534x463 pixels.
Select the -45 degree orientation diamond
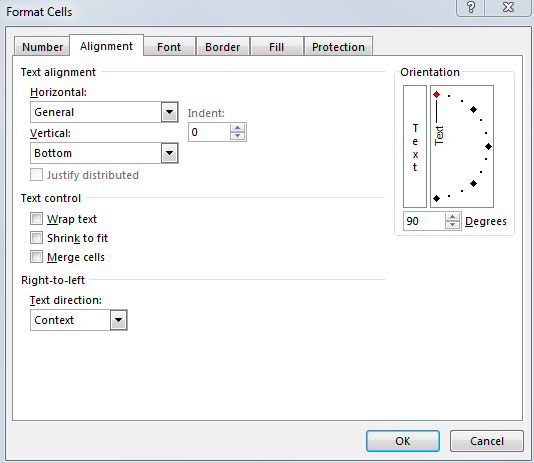(x=473, y=183)
